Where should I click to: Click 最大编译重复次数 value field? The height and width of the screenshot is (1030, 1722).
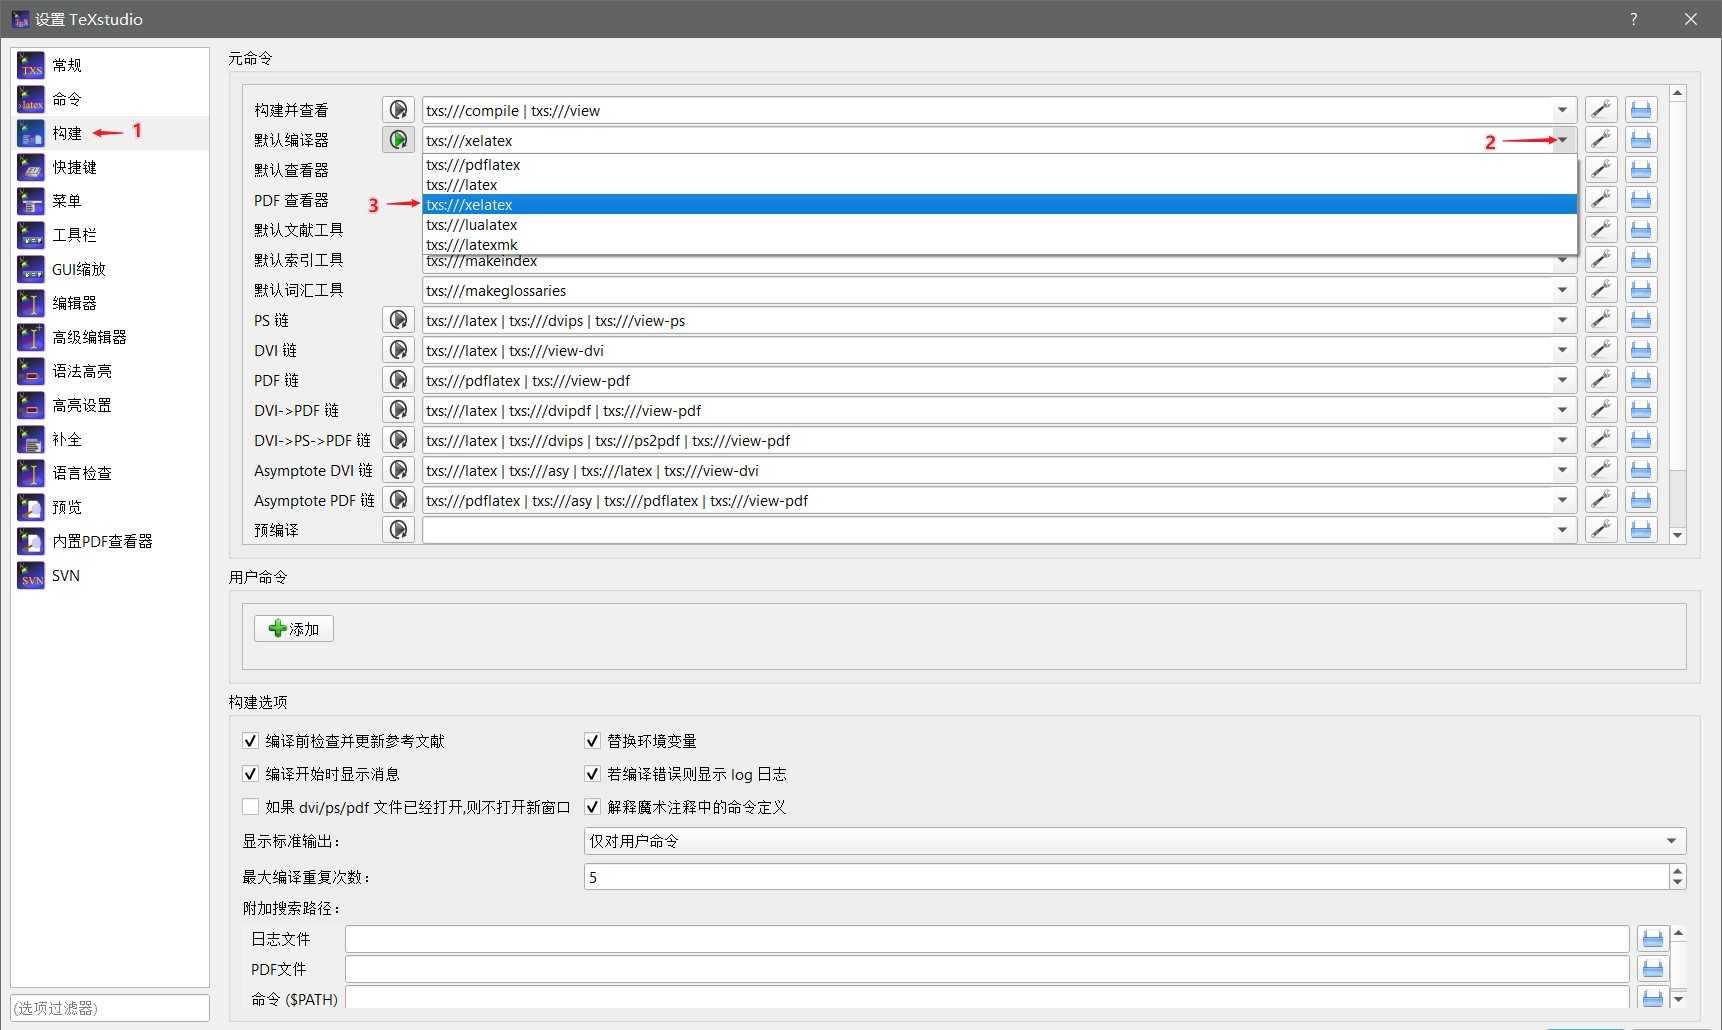click(x=1126, y=877)
